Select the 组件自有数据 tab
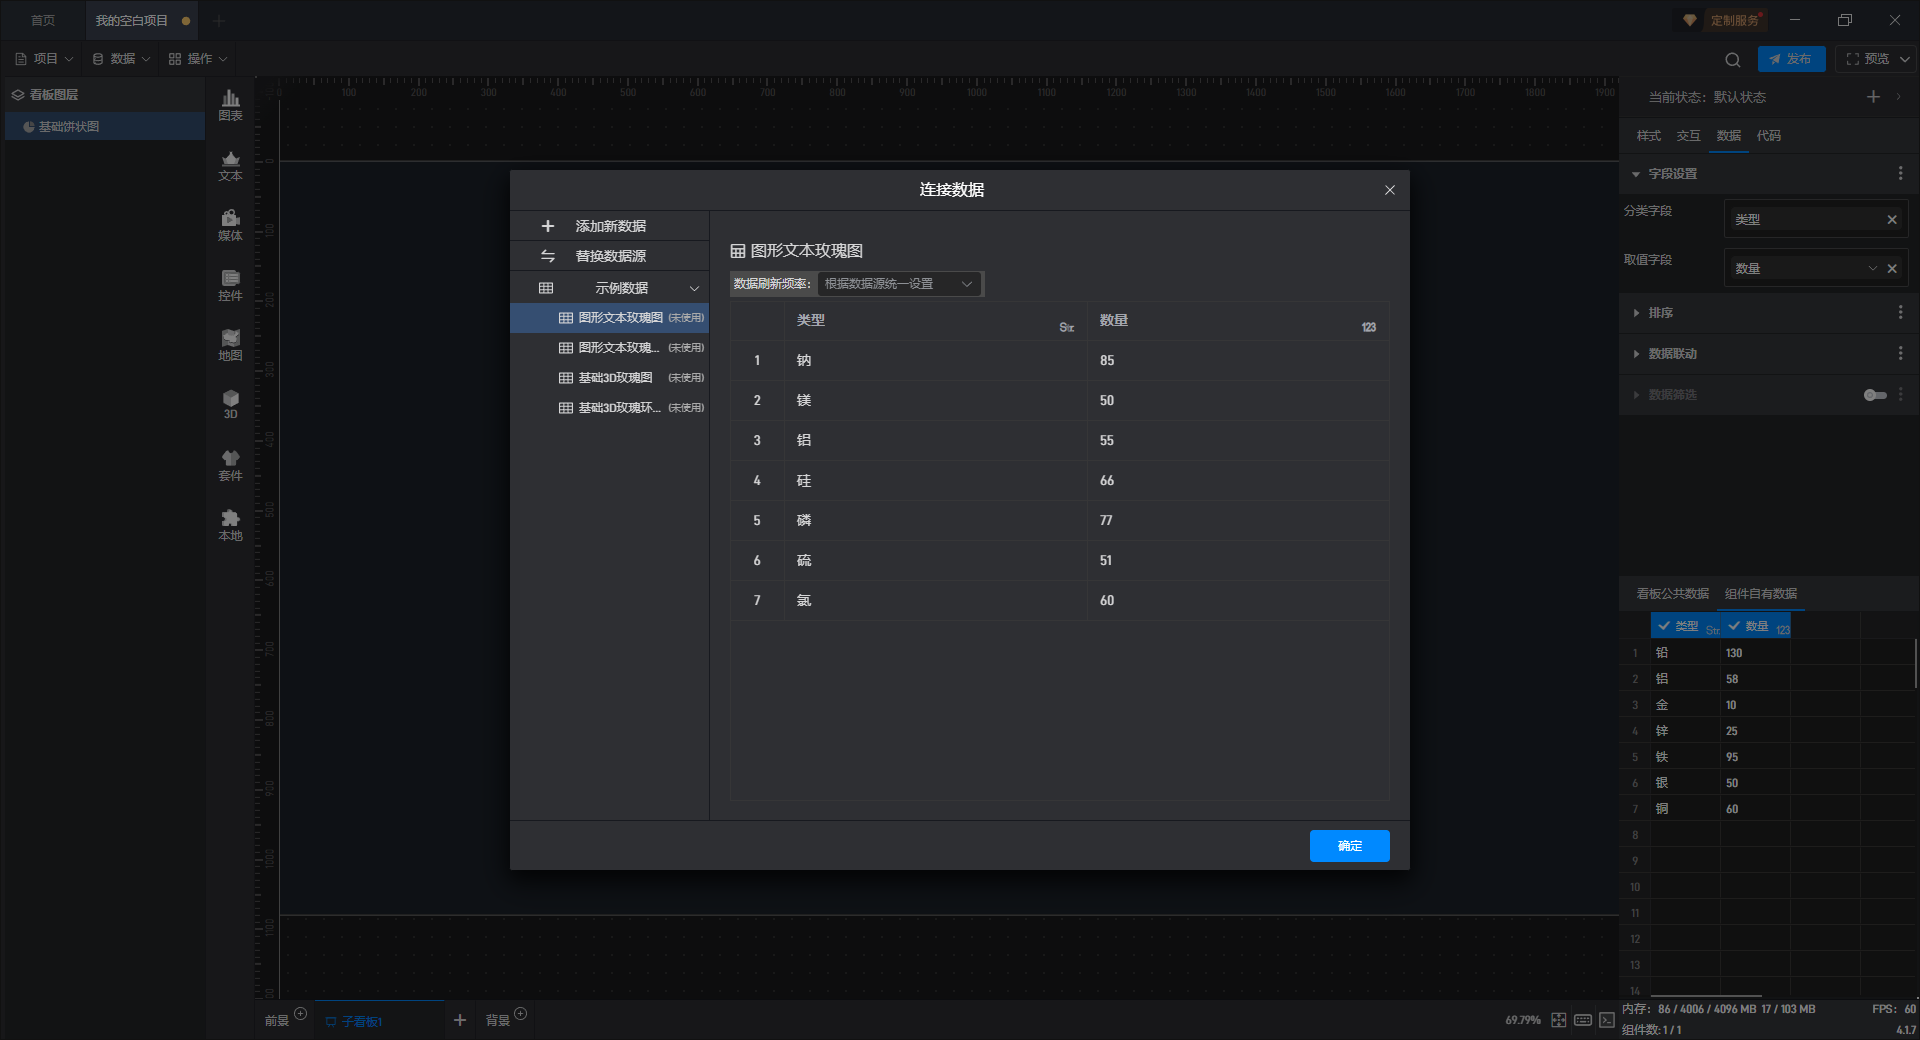 coord(1761,594)
